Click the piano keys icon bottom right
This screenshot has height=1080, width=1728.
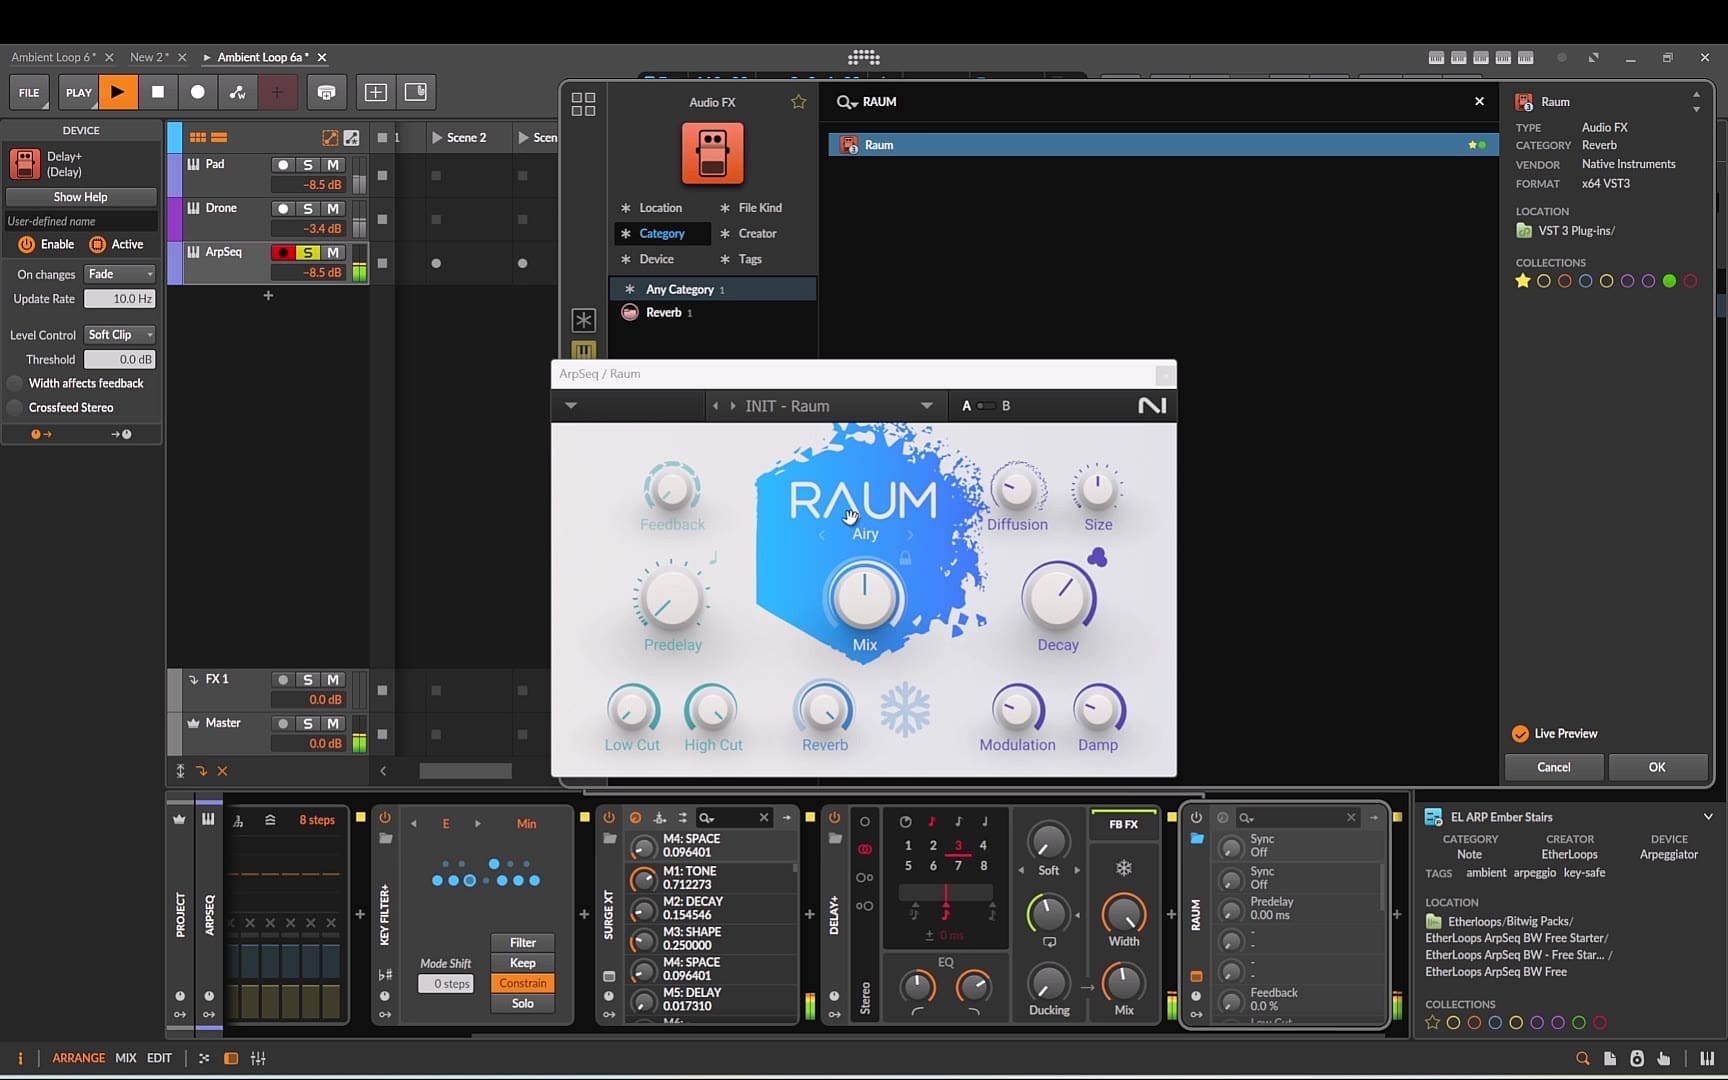coord(1706,1058)
